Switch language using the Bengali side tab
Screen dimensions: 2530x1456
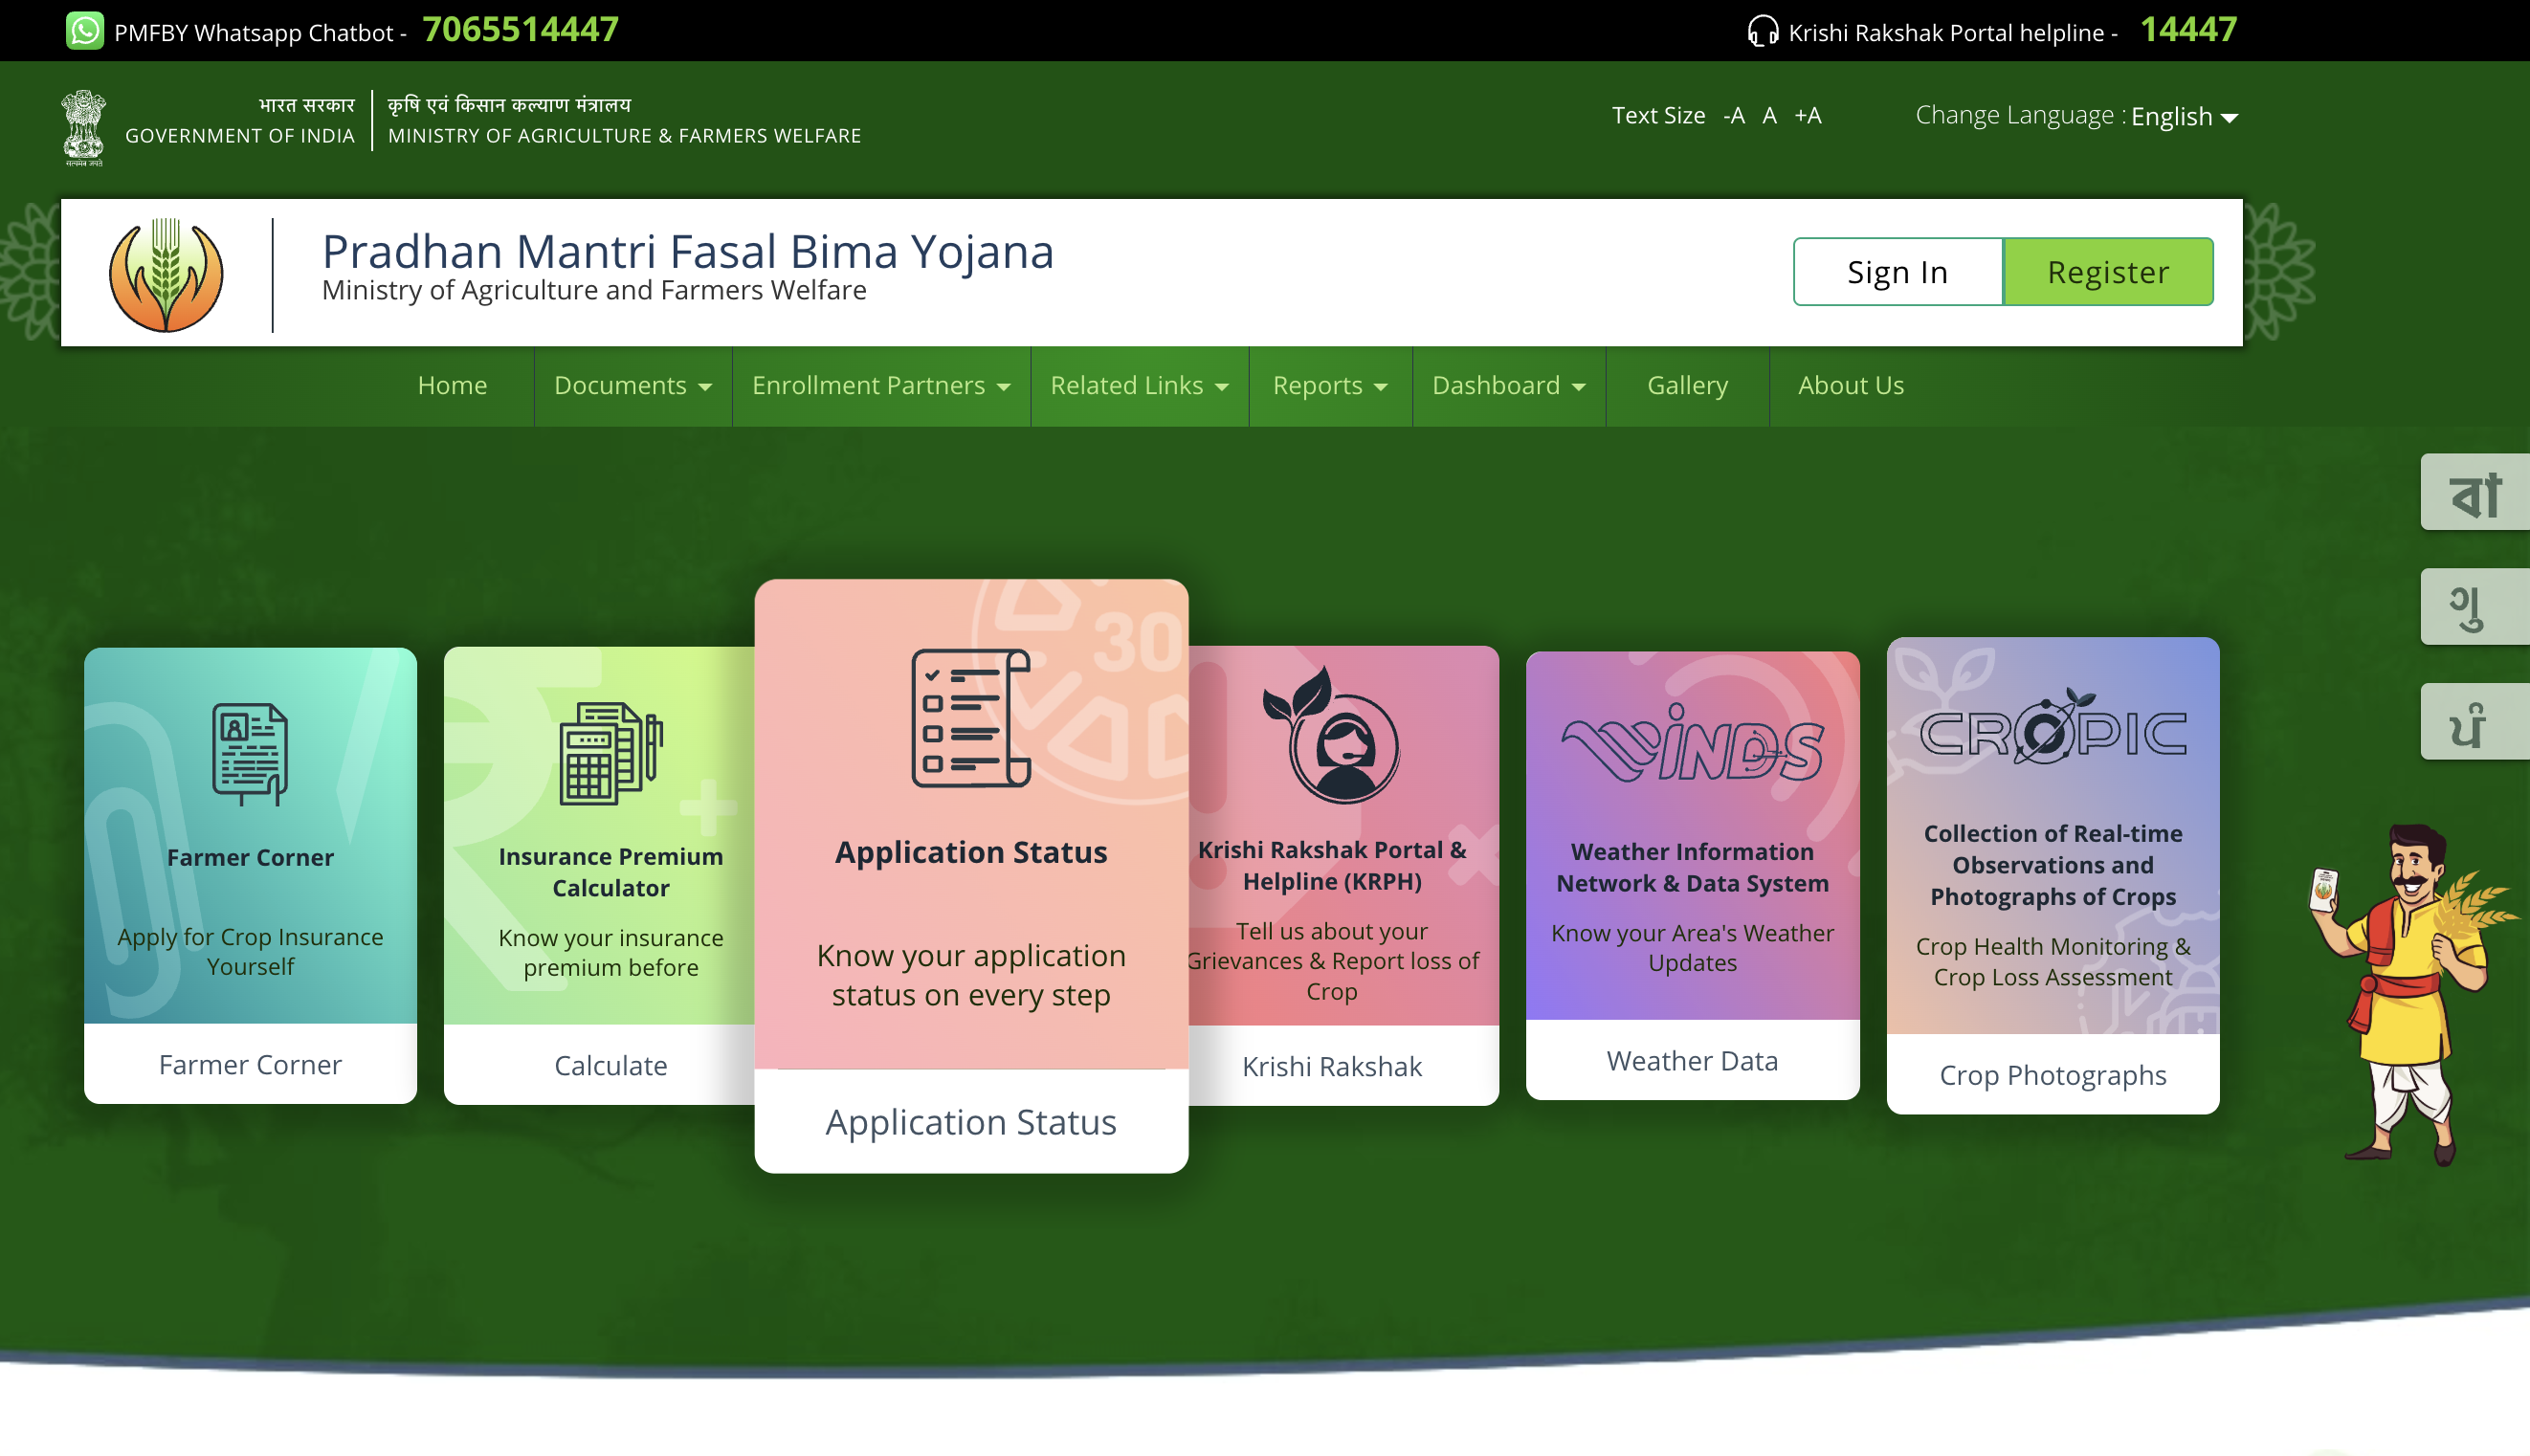click(2475, 493)
